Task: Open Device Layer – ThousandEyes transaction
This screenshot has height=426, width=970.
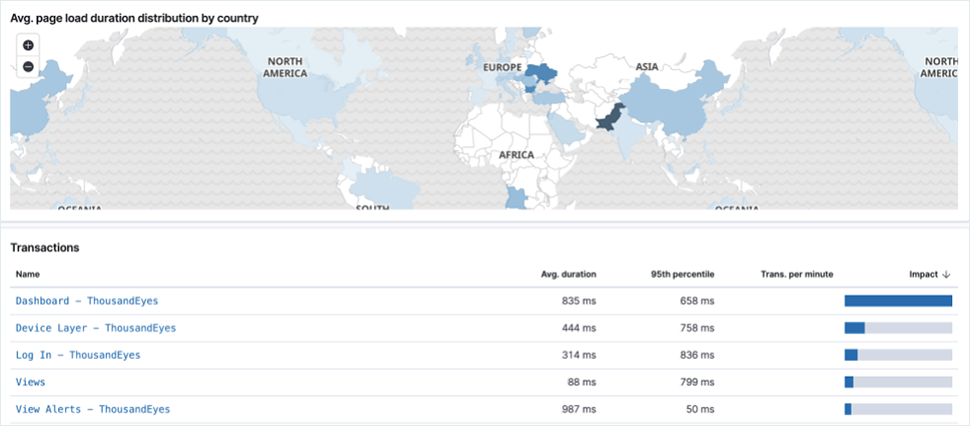Action: 95,327
